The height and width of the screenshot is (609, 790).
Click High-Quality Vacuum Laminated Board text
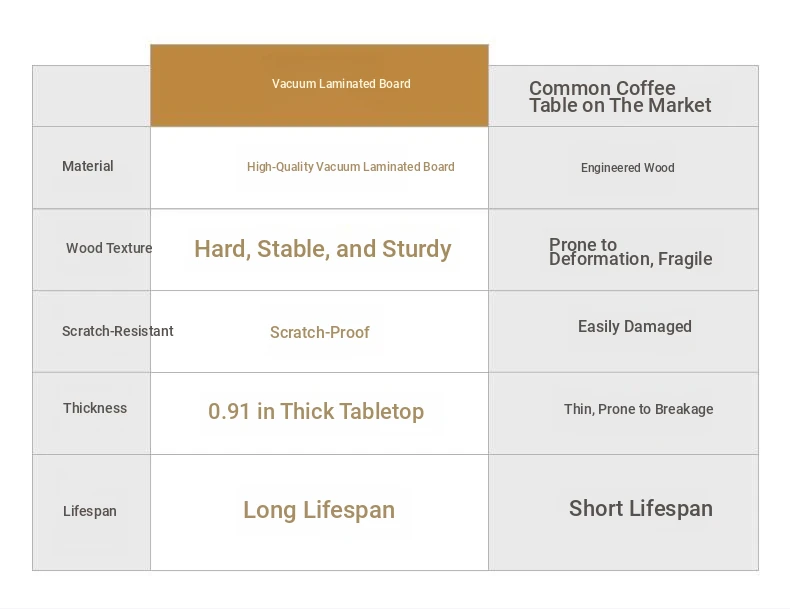coord(351,167)
